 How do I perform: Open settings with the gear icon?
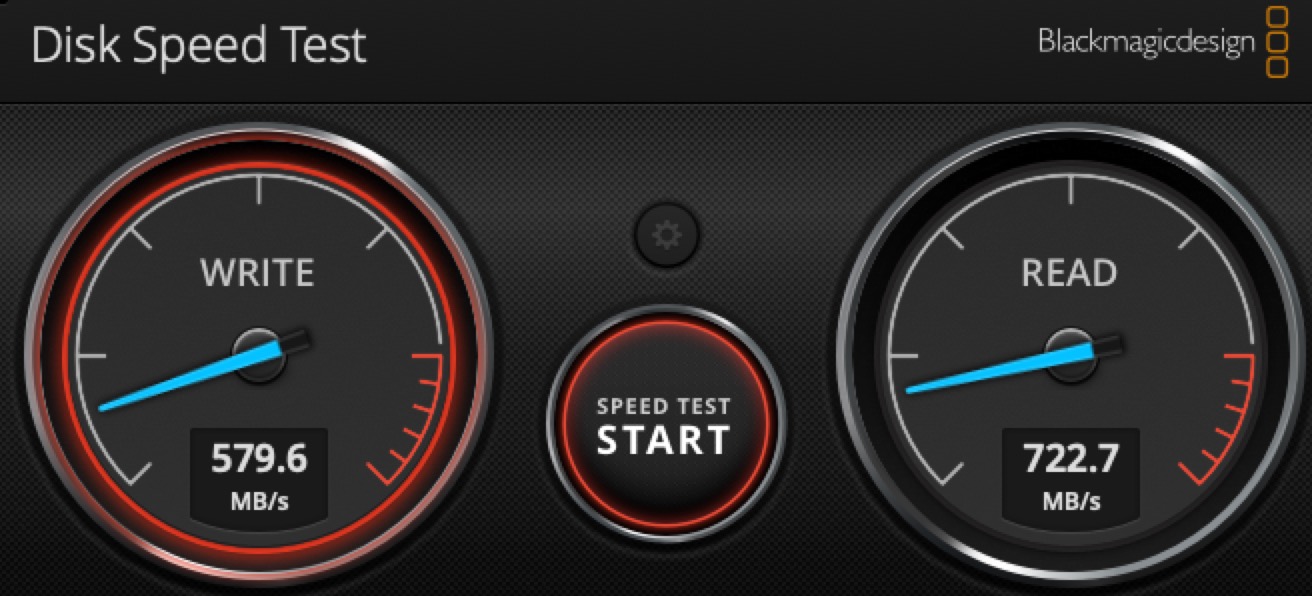667,236
